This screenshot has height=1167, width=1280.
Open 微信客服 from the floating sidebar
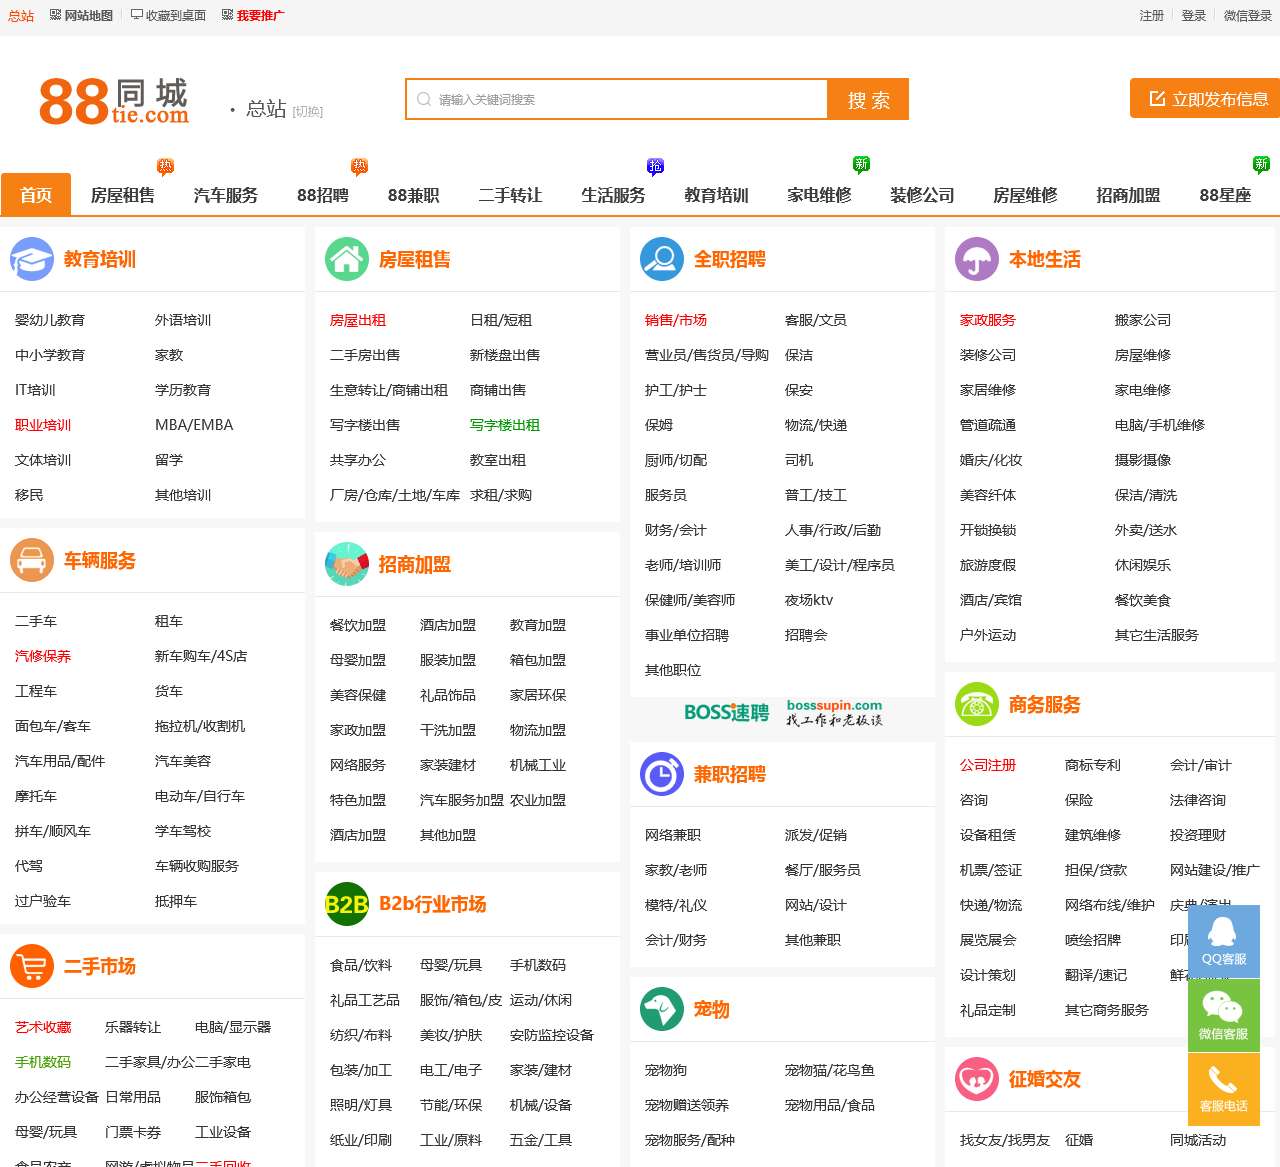[1223, 1015]
